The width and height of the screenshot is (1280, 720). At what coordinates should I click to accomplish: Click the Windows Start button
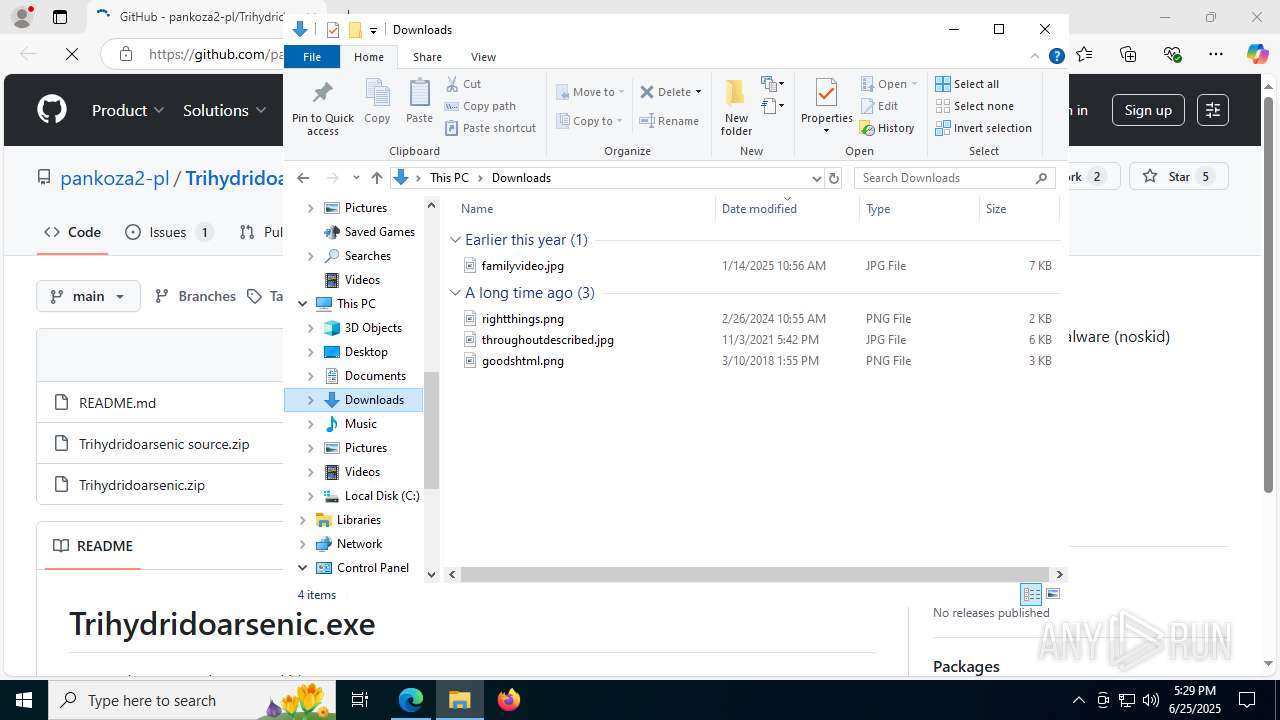[24, 700]
